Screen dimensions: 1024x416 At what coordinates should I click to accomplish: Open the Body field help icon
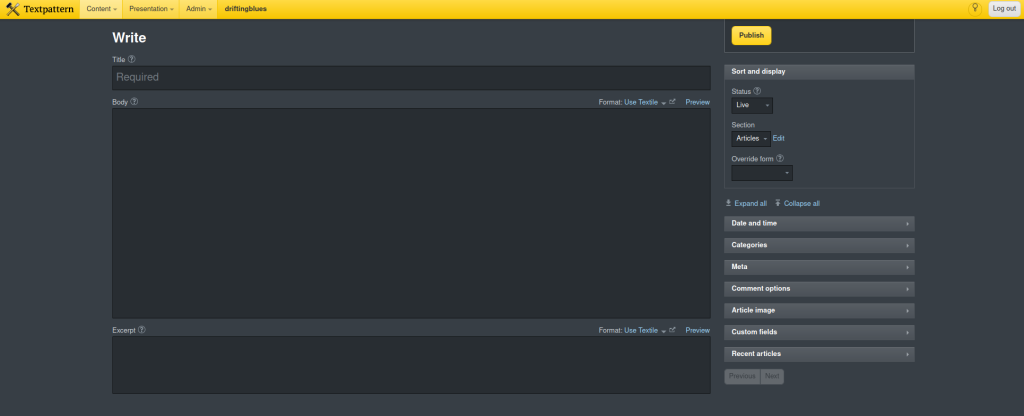coord(134,101)
